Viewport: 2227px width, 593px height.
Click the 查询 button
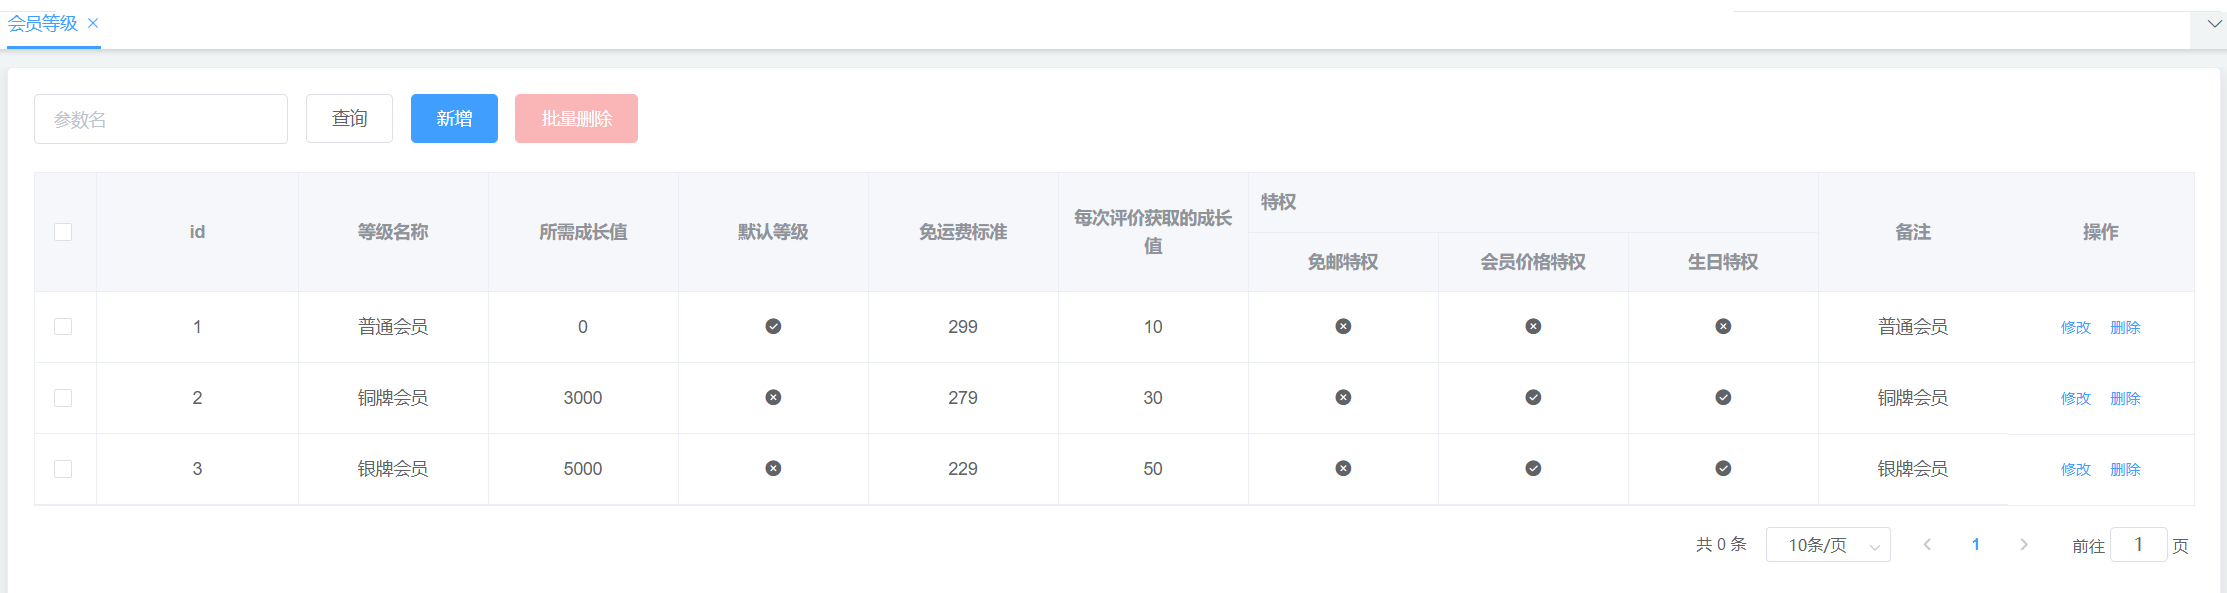[x=349, y=119]
